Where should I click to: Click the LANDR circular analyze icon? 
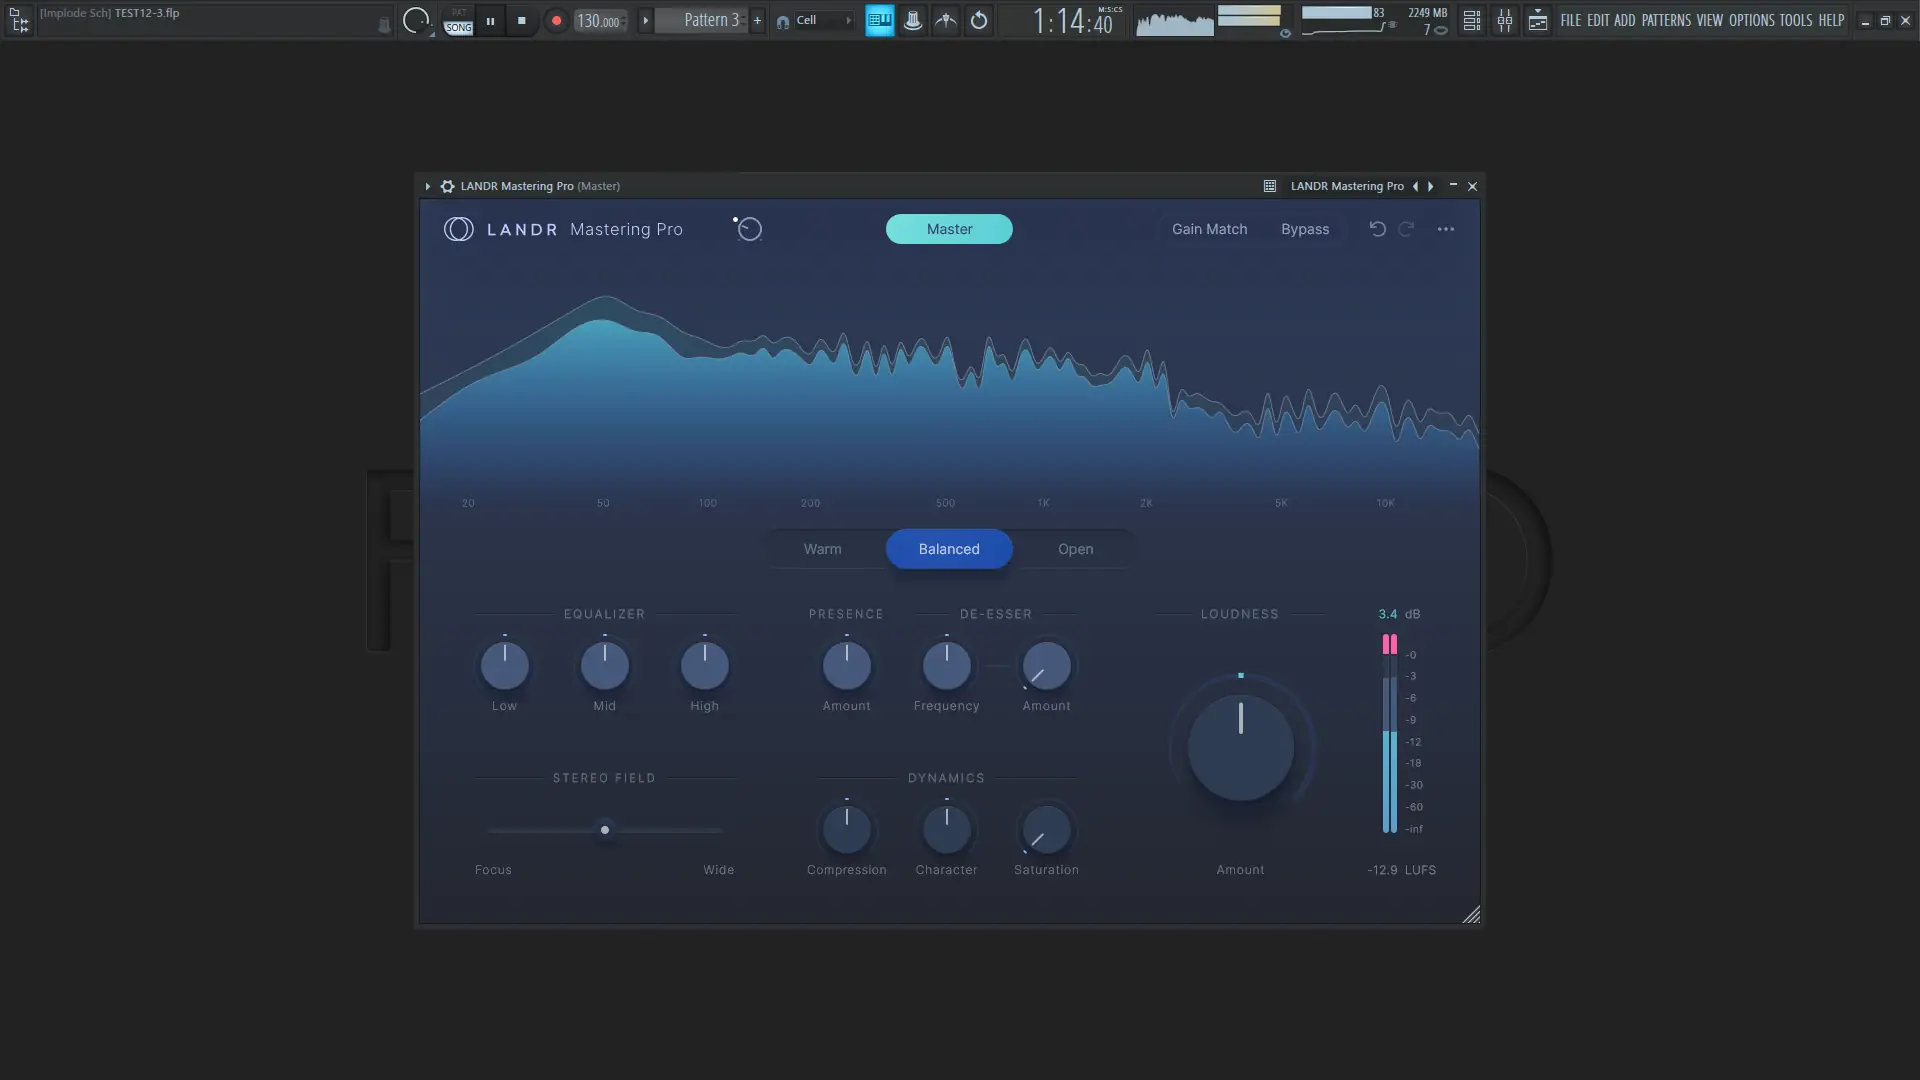[748, 229]
